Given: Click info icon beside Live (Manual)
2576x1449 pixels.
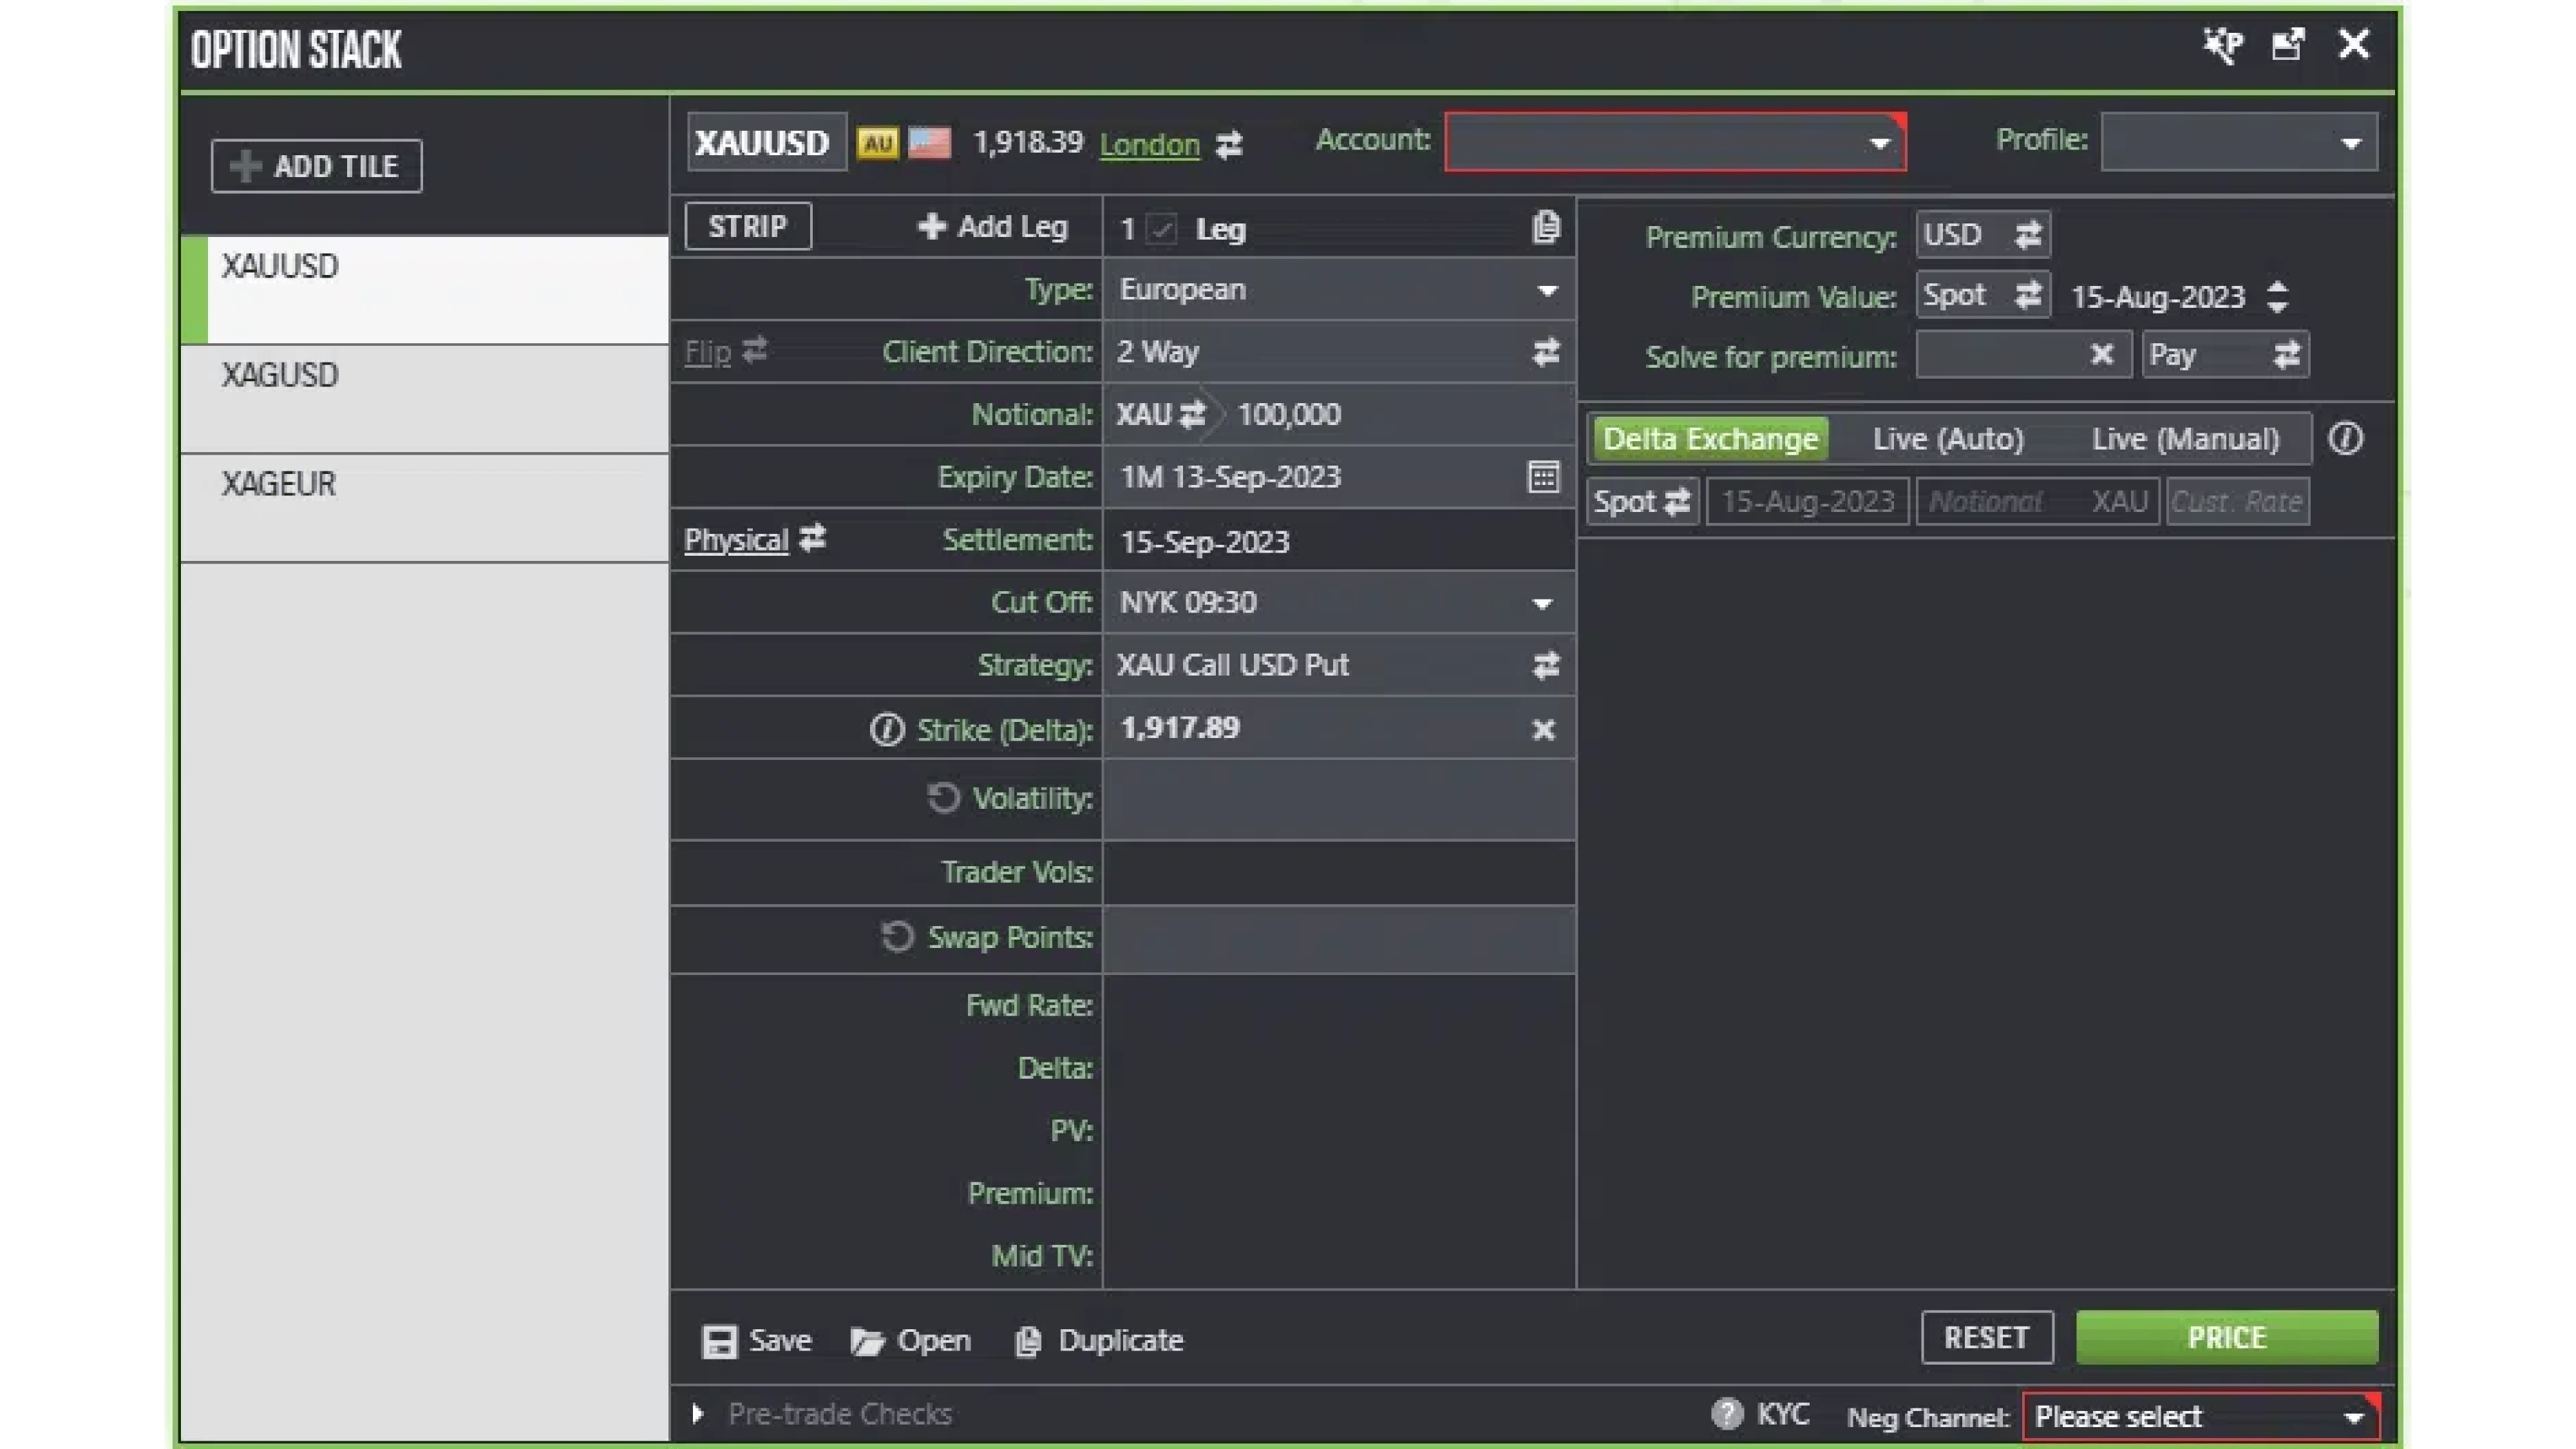Looking at the screenshot, I should pos(2345,438).
